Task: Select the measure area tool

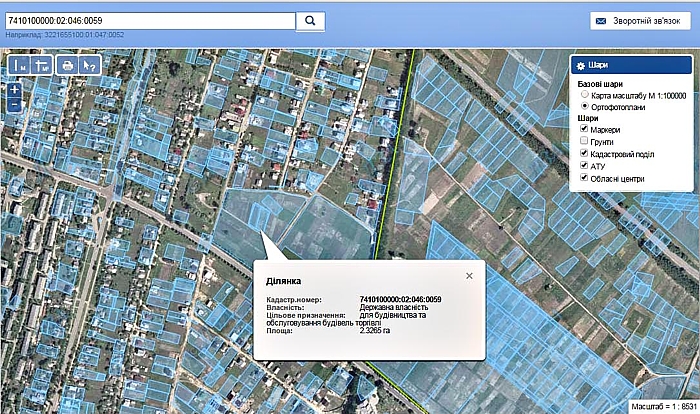Action: [x=41, y=65]
